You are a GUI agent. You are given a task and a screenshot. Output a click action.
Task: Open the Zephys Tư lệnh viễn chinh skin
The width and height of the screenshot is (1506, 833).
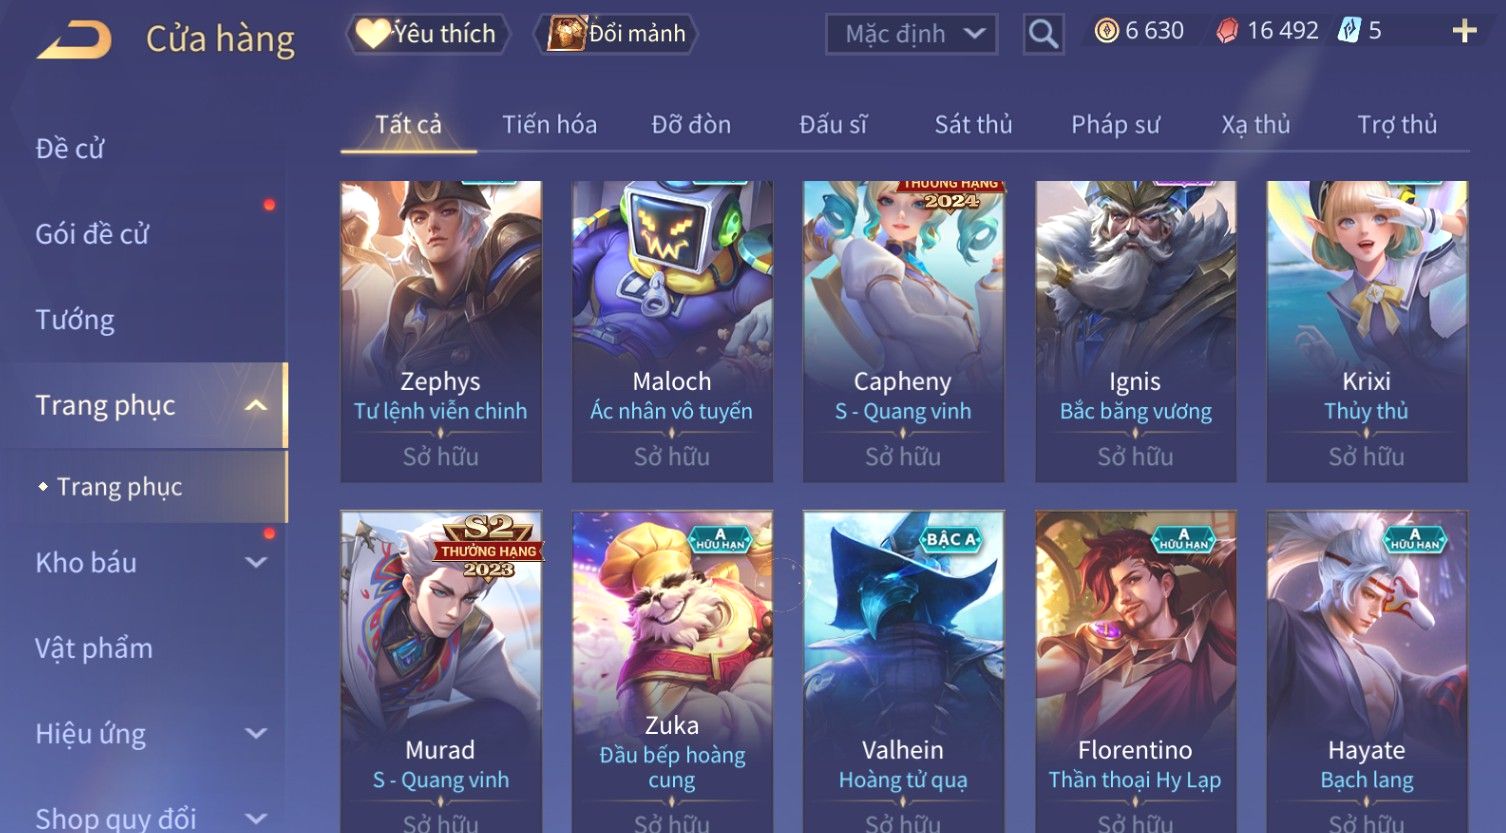pos(441,332)
